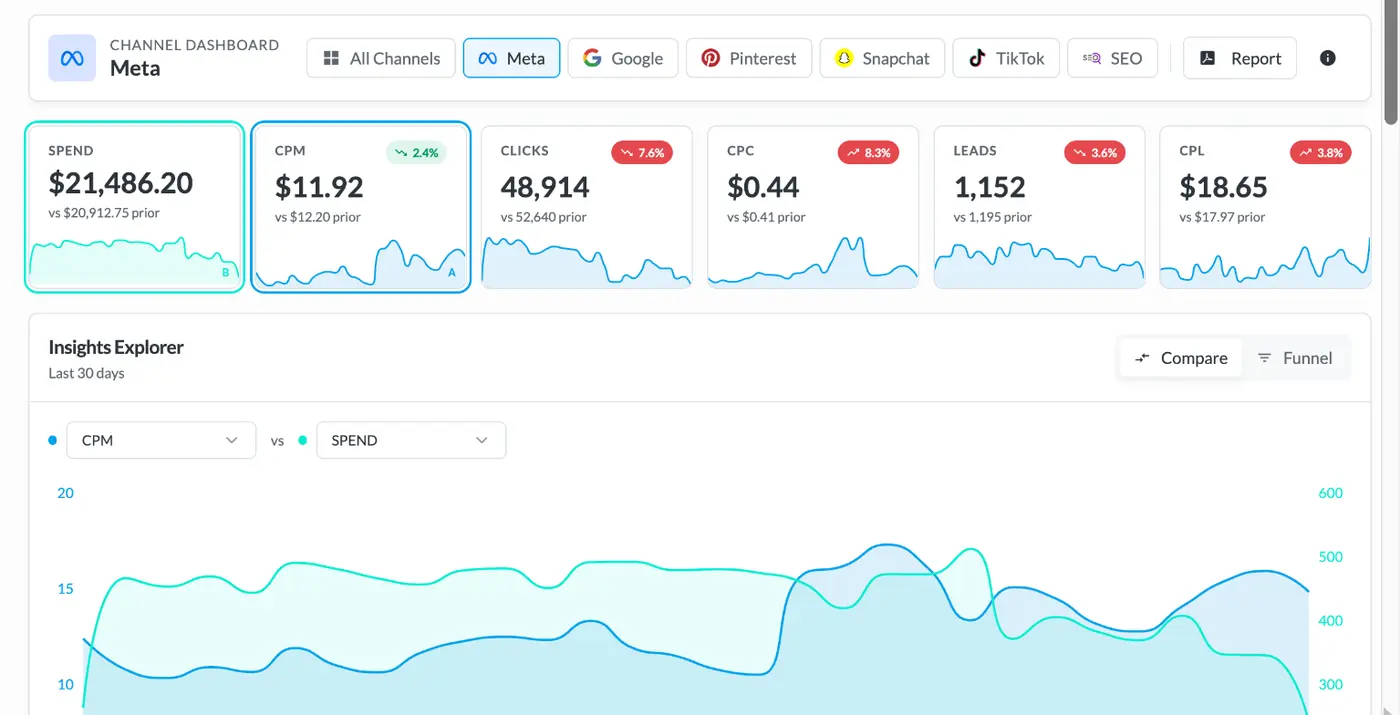Switch Insights Explorer to Funnel view

tap(1295, 358)
